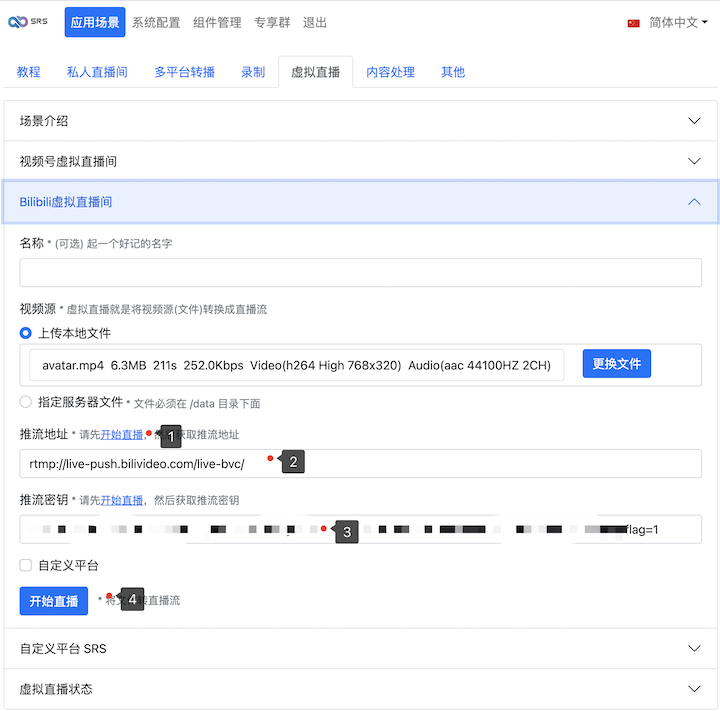Select the specify server file radio option
The height and width of the screenshot is (711, 720).
[26, 402]
